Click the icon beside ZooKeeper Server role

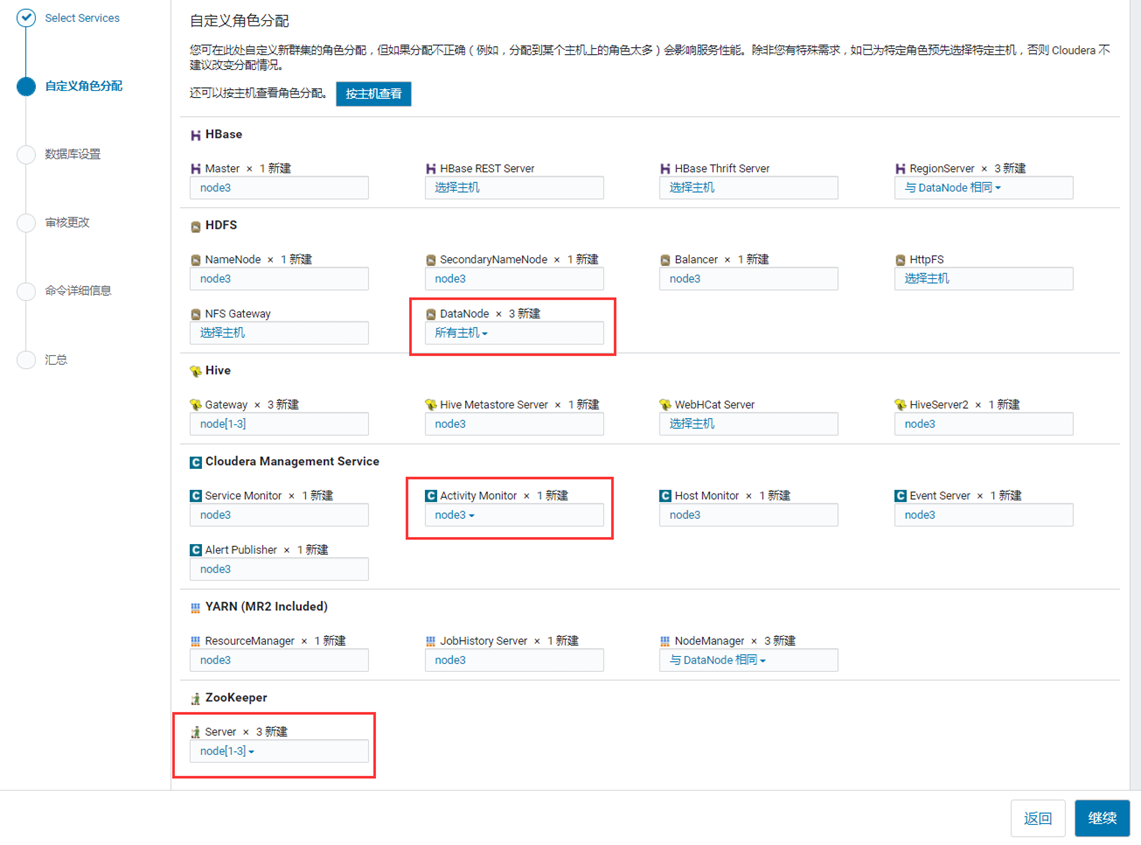point(195,732)
